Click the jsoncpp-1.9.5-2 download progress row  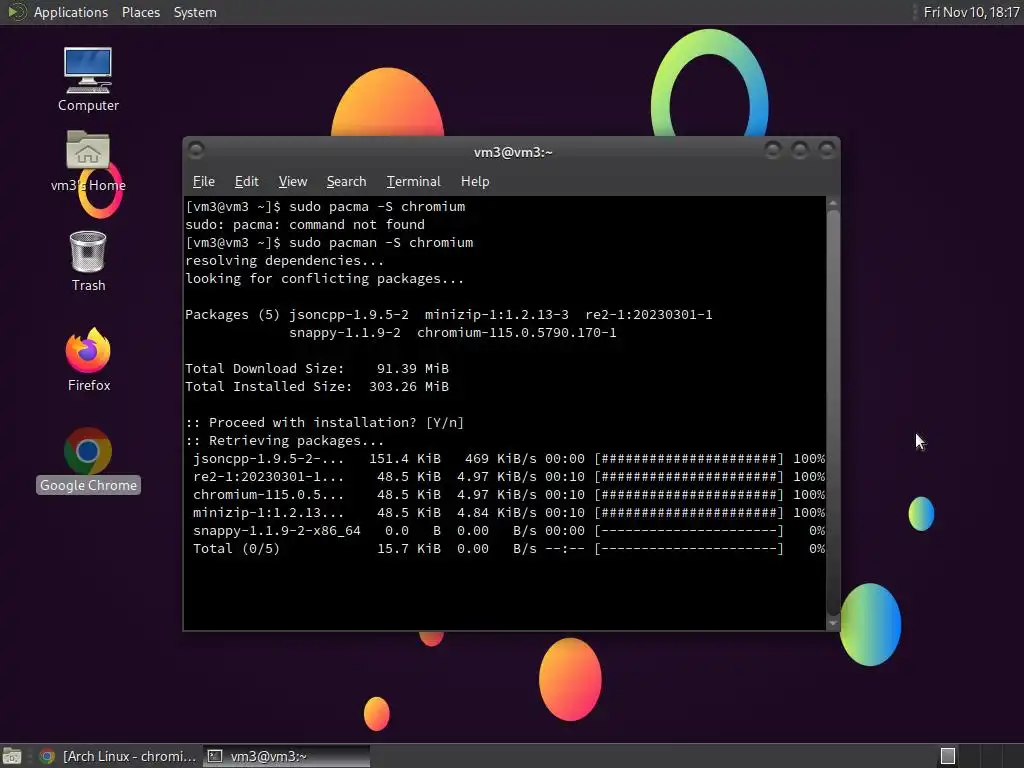point(509,458)
